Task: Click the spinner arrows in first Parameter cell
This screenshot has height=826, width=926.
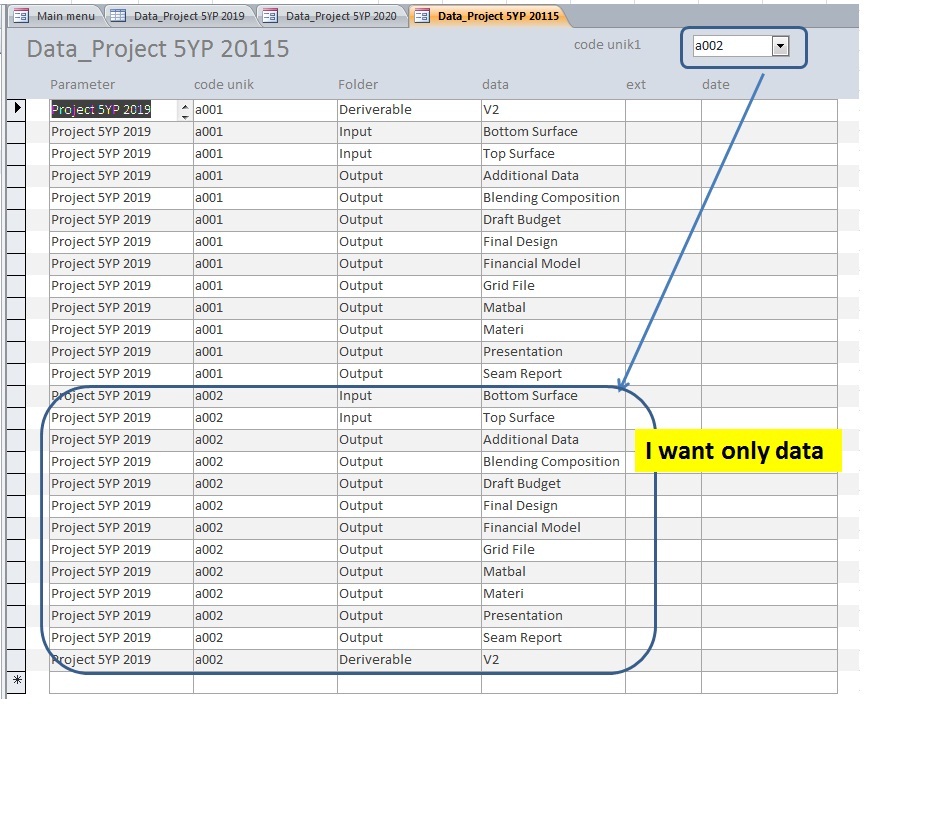Action: click(x=184, y=110)
